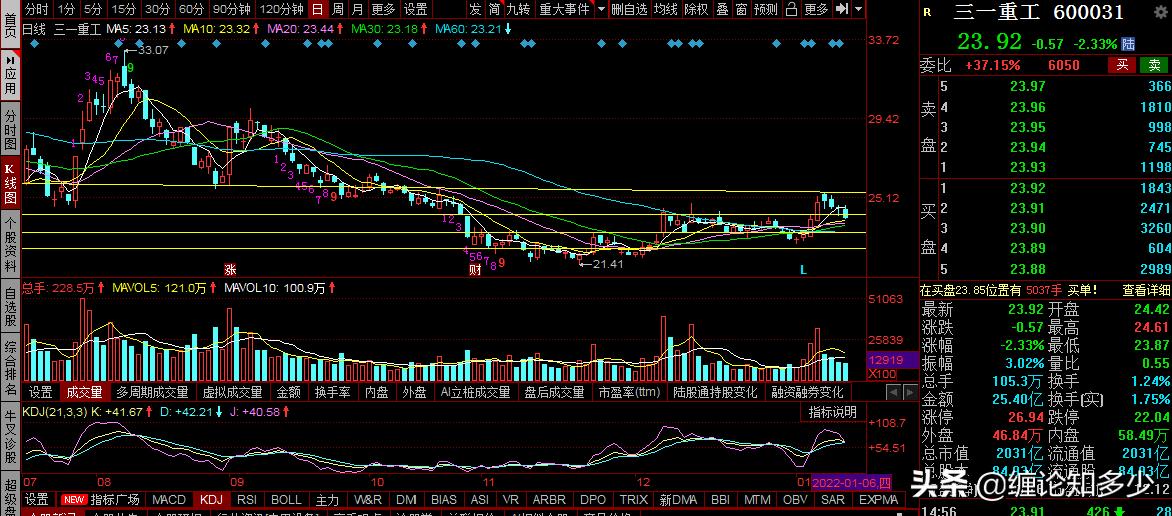Expand the 应用 sidebar arrow entry
The height and width of the screenshot is (516, 1172).
[10, 77]
